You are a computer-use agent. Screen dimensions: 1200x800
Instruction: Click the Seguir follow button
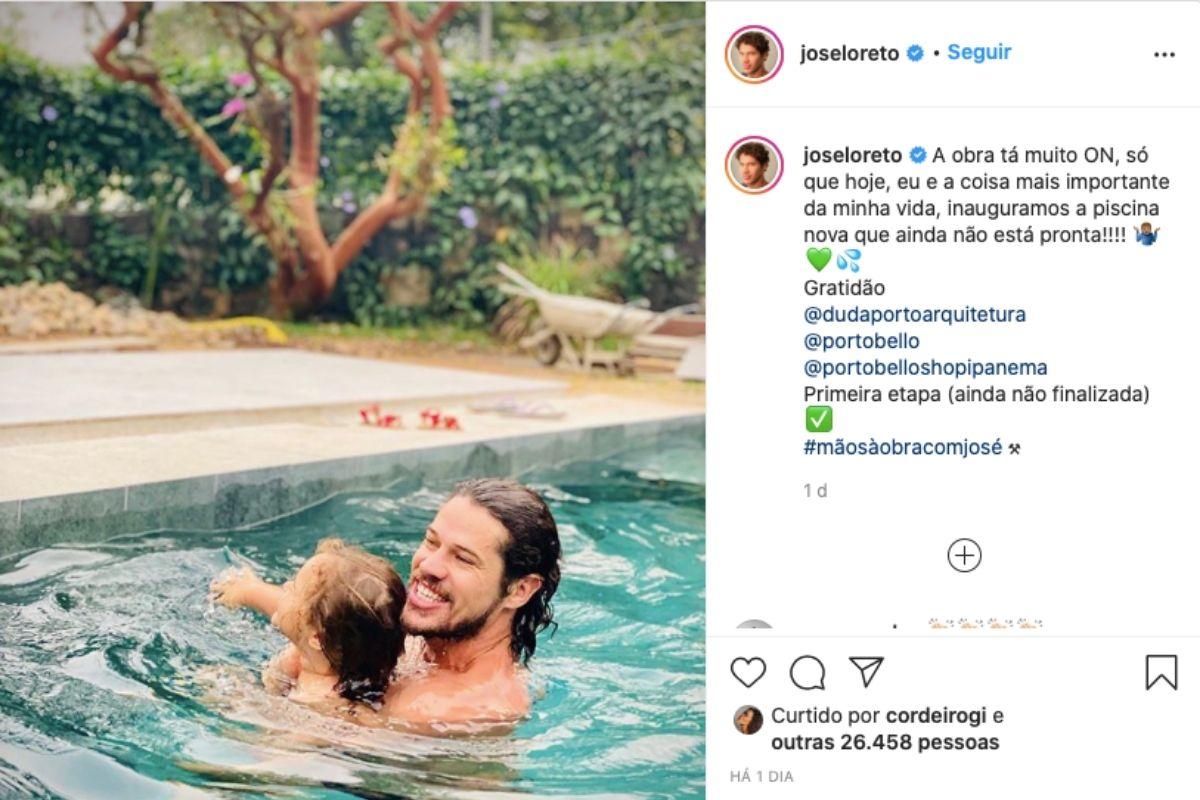[979, 53]
